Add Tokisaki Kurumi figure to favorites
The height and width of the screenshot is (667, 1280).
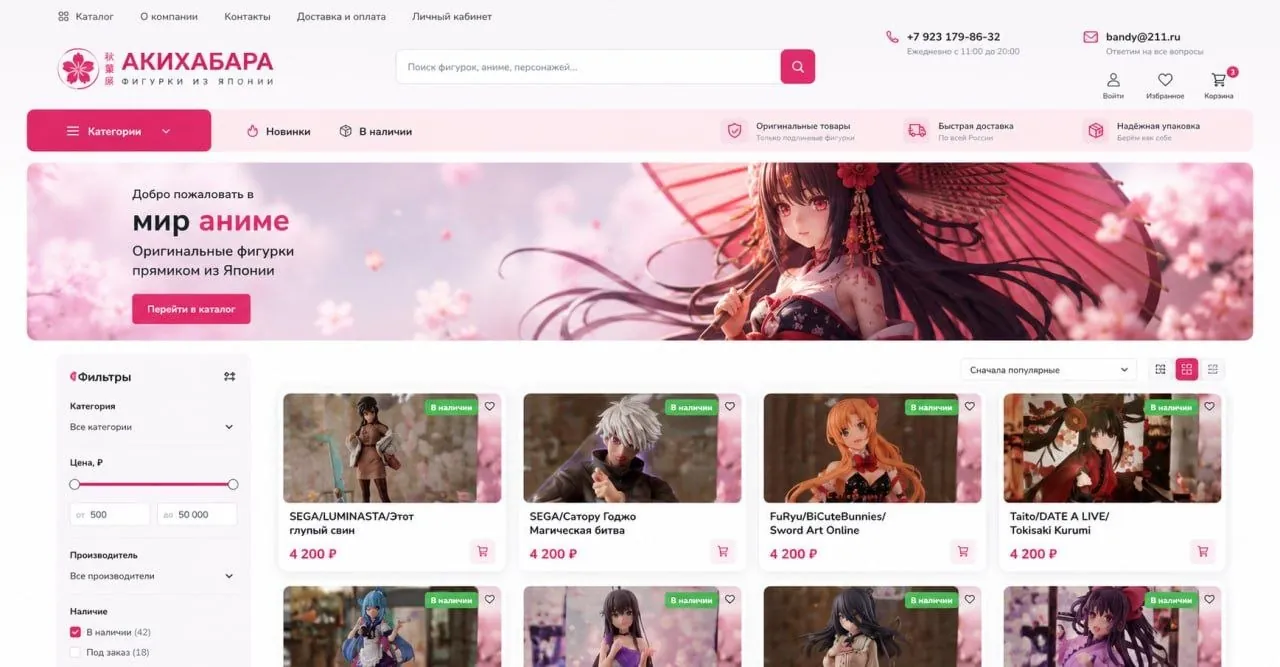tap(1210, 406)
